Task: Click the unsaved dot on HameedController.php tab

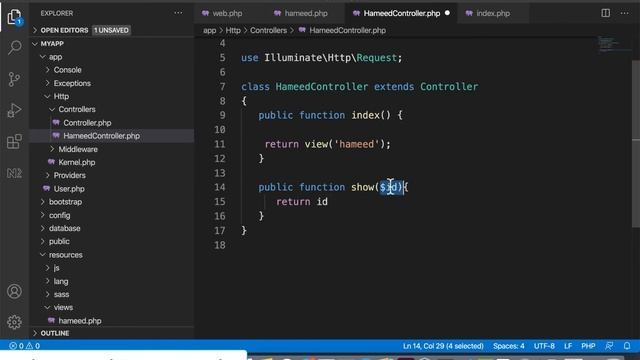Action: 447,13
